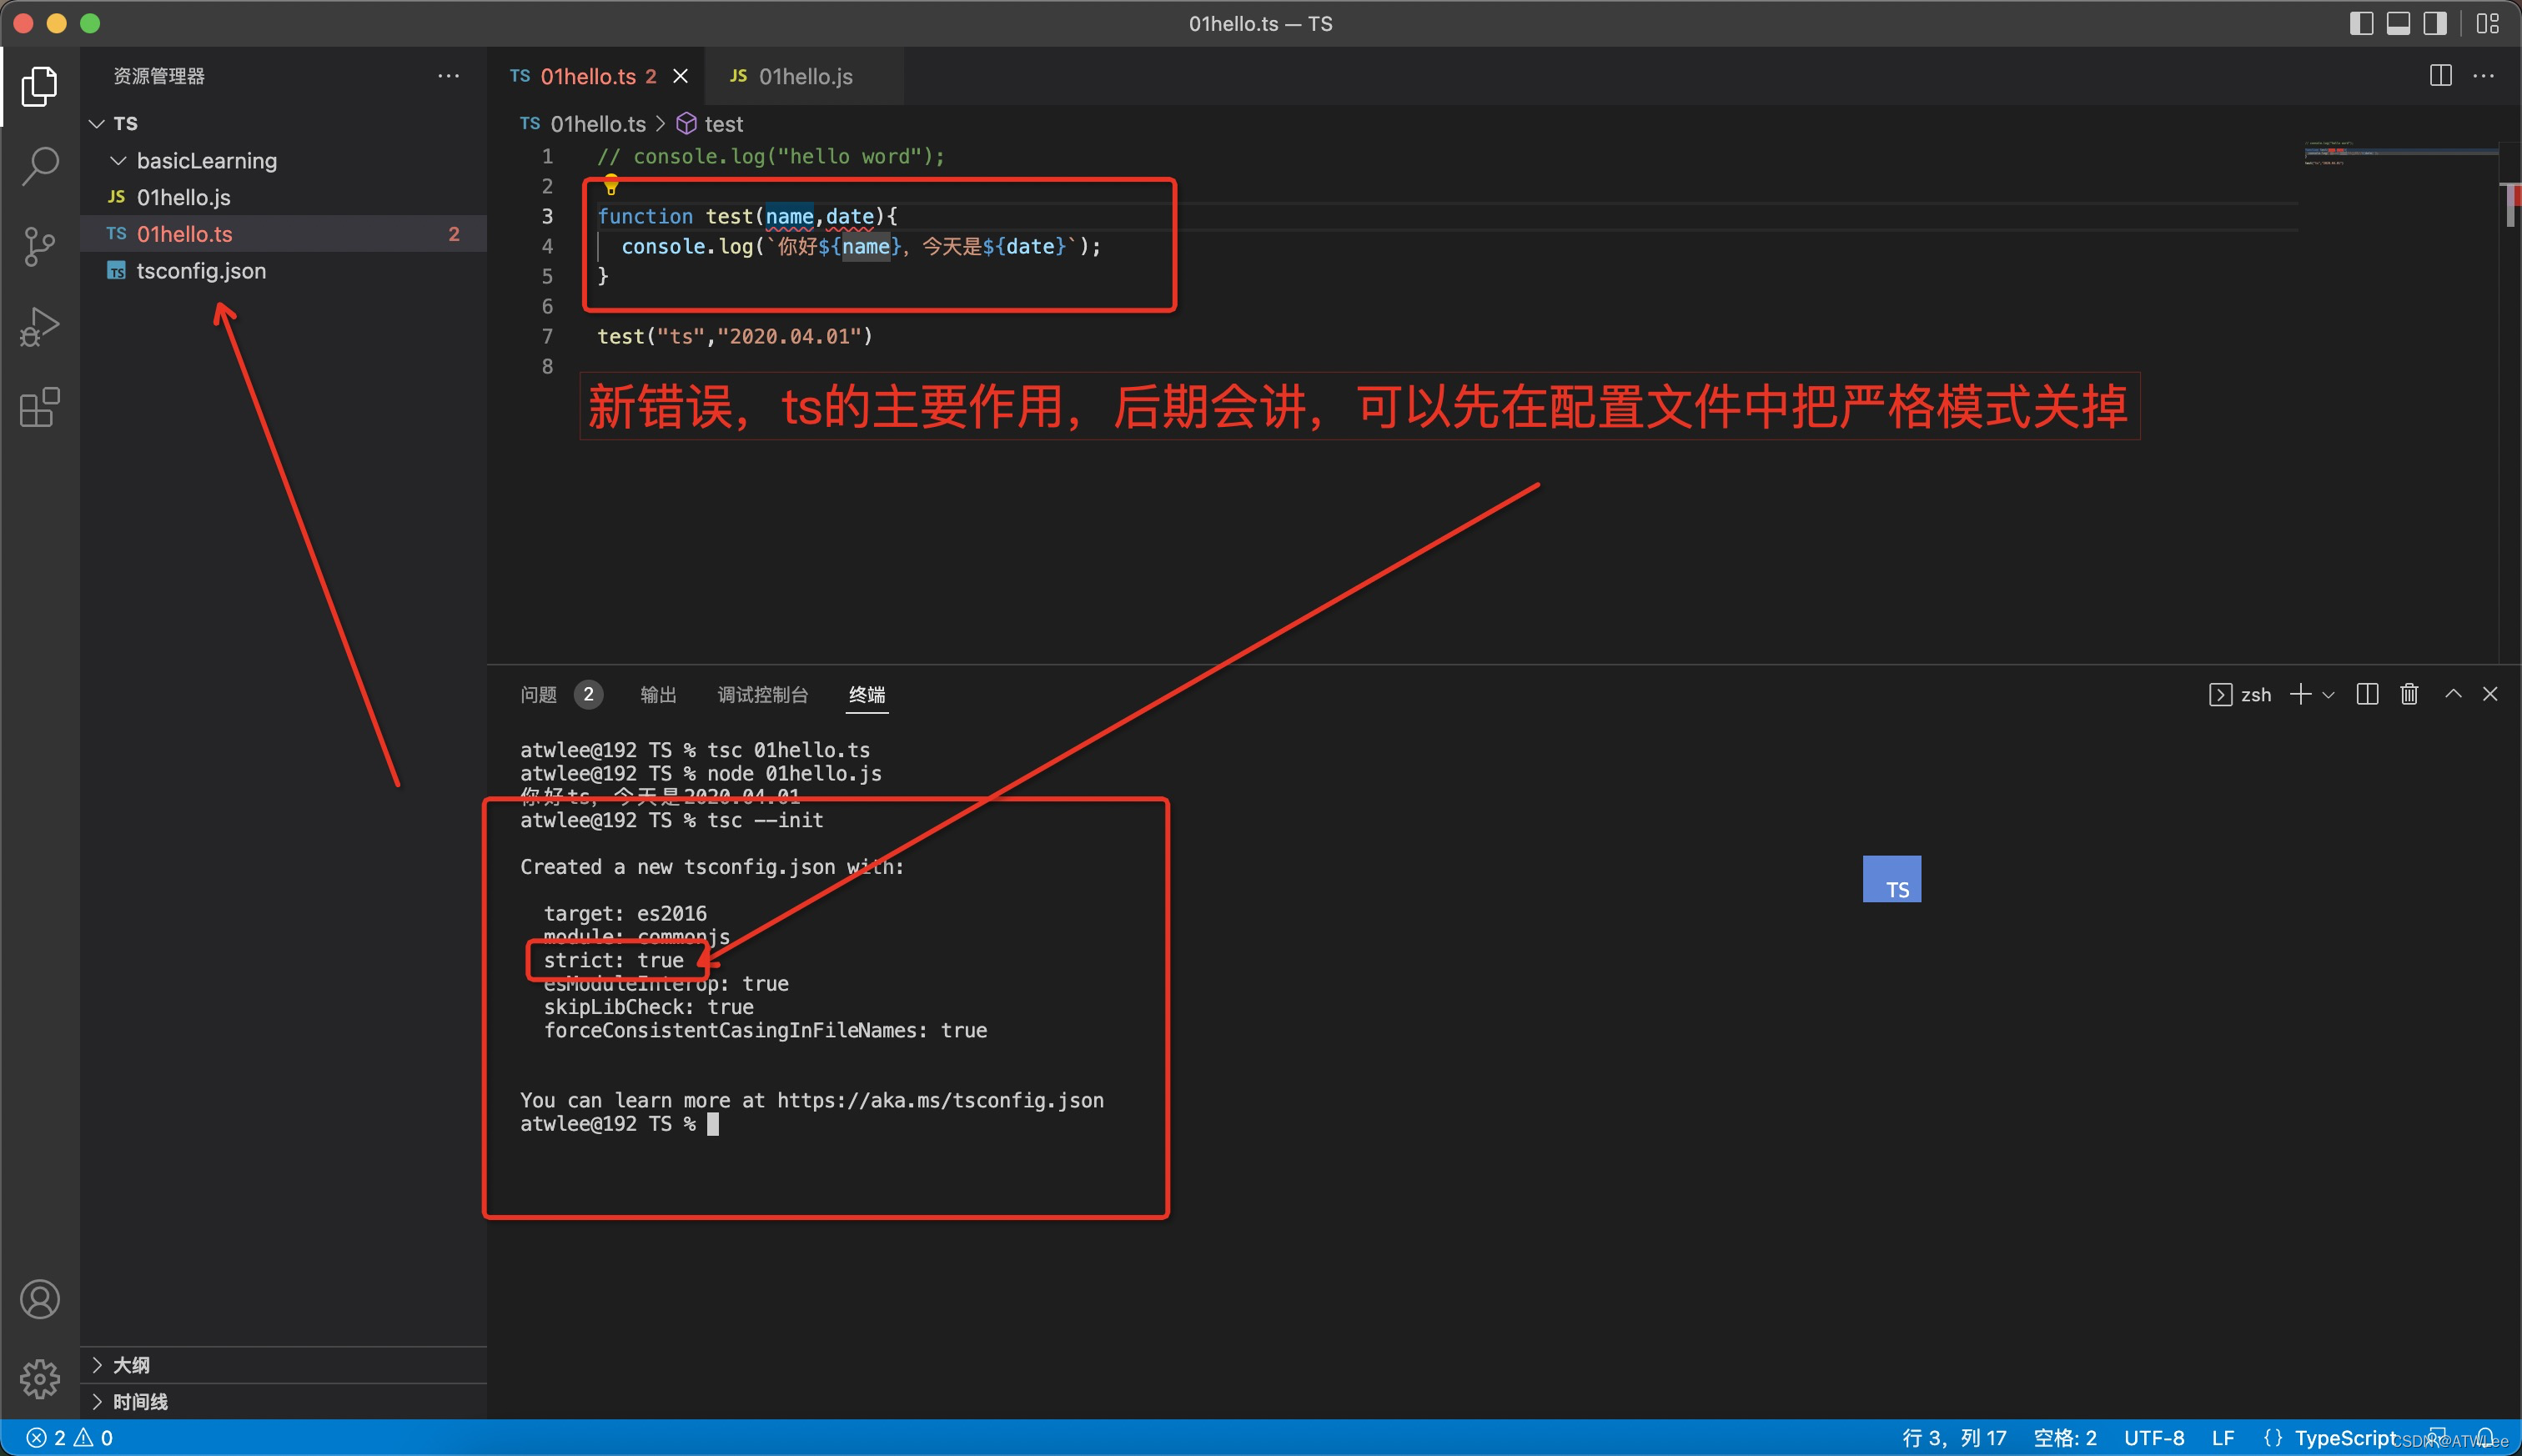Click the lightbulb quick-fix icon
Viewport: 2522px width, 1456px height.
[x=611, y=185]
